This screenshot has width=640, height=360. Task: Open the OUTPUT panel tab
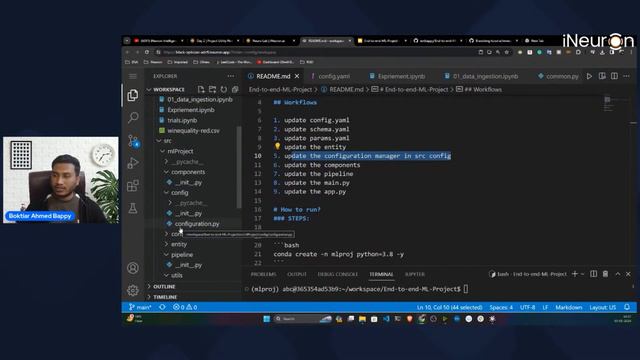click(x=297, y=274)
